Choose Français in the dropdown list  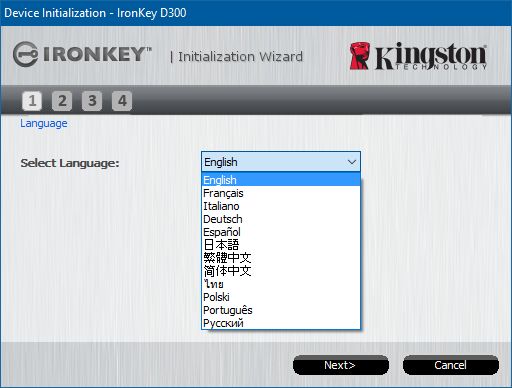coord(281,193)
